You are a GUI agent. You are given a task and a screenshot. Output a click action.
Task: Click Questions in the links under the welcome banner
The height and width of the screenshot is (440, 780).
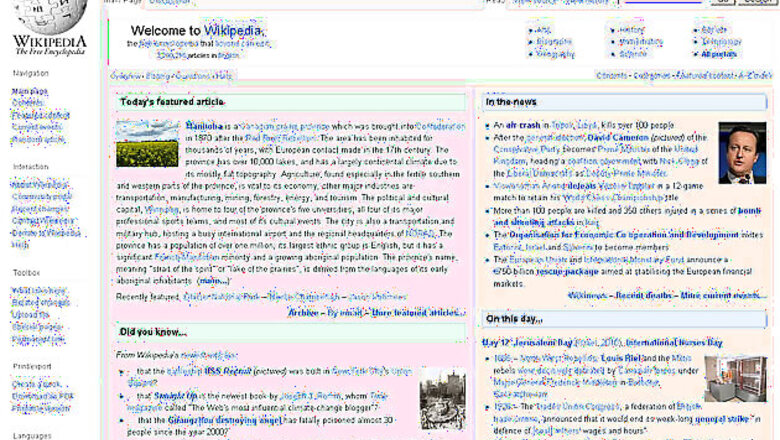point(192,76)
